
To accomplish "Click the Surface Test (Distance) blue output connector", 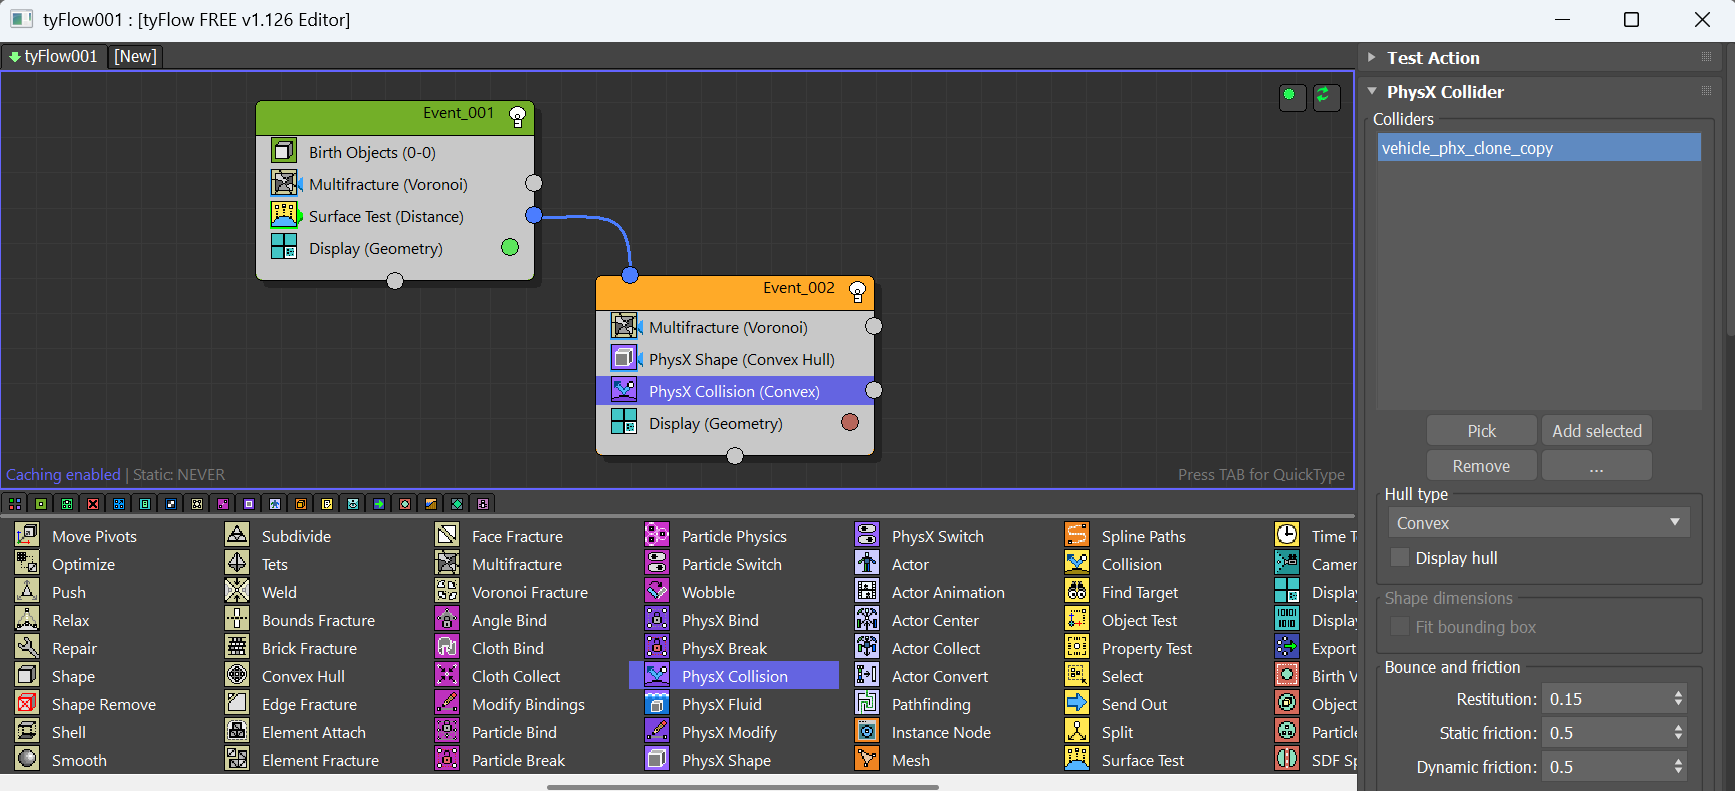I will 534,215.
